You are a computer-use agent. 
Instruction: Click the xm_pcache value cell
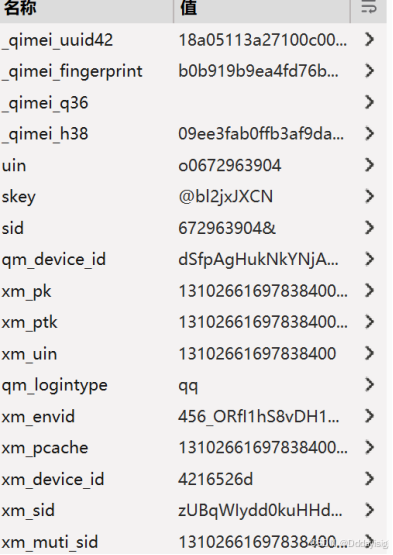tap(263, 448)
